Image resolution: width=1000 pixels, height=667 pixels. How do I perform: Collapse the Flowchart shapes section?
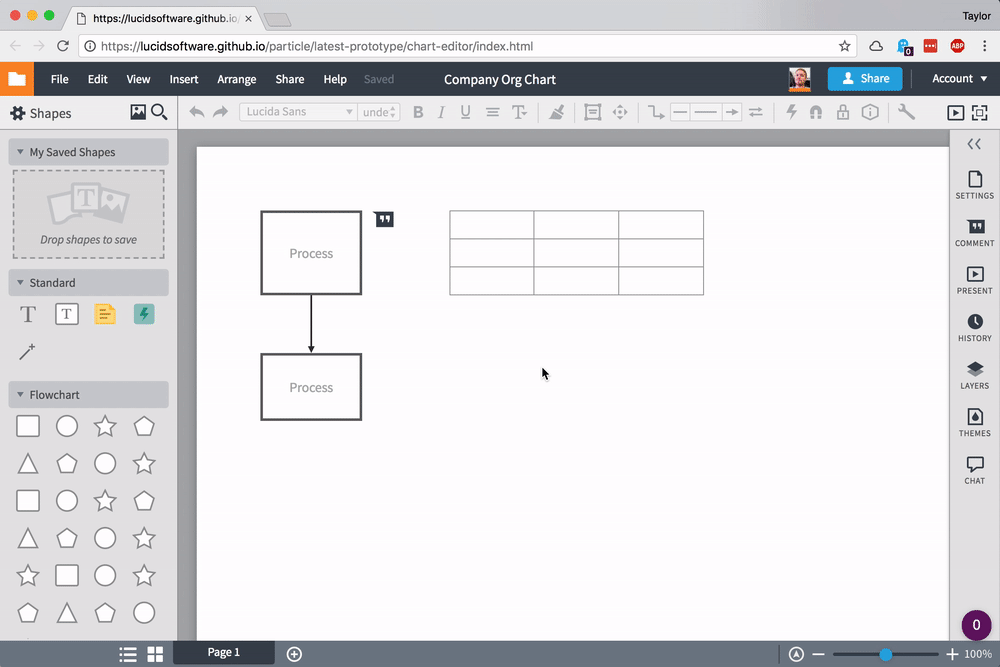click(20, 395)
